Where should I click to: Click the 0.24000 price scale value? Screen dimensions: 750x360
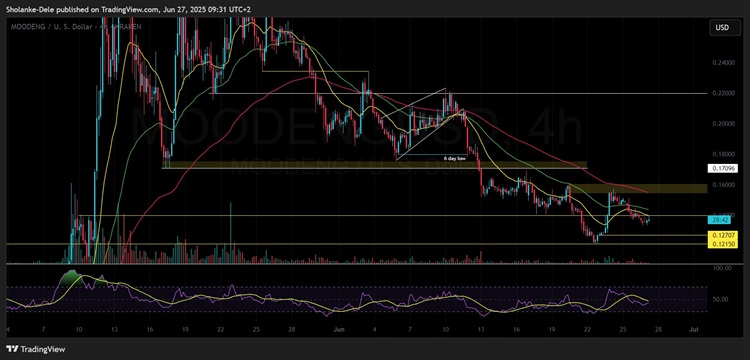click(722, 63)
